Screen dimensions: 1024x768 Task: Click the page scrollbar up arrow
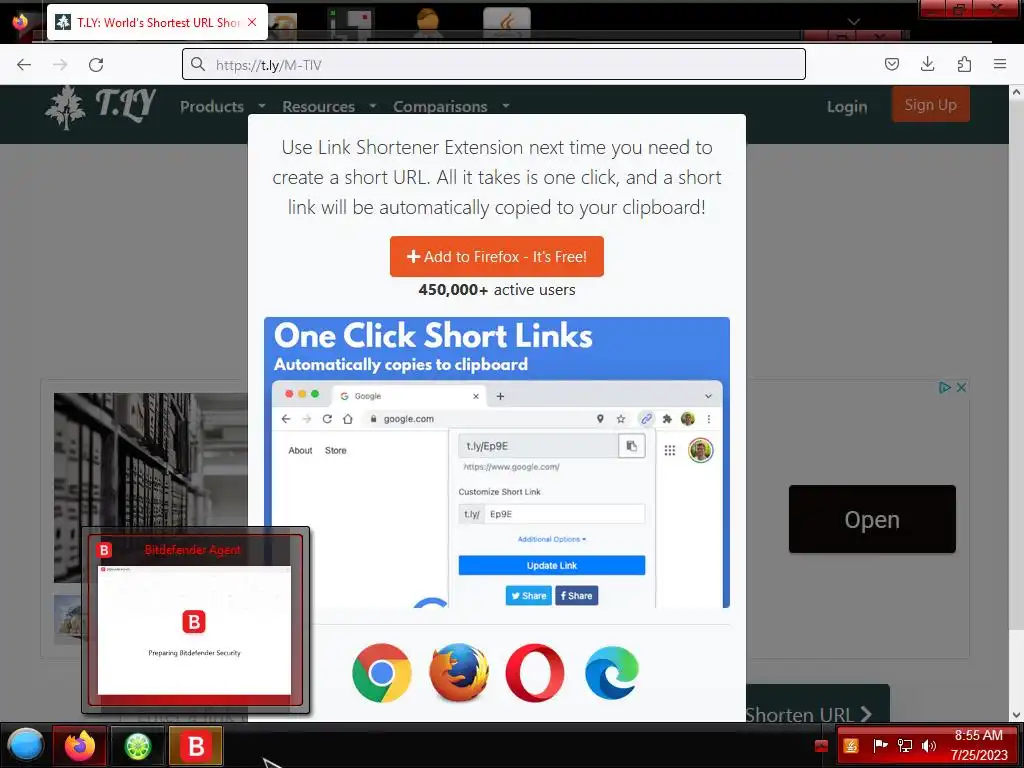coord(1016,92)
